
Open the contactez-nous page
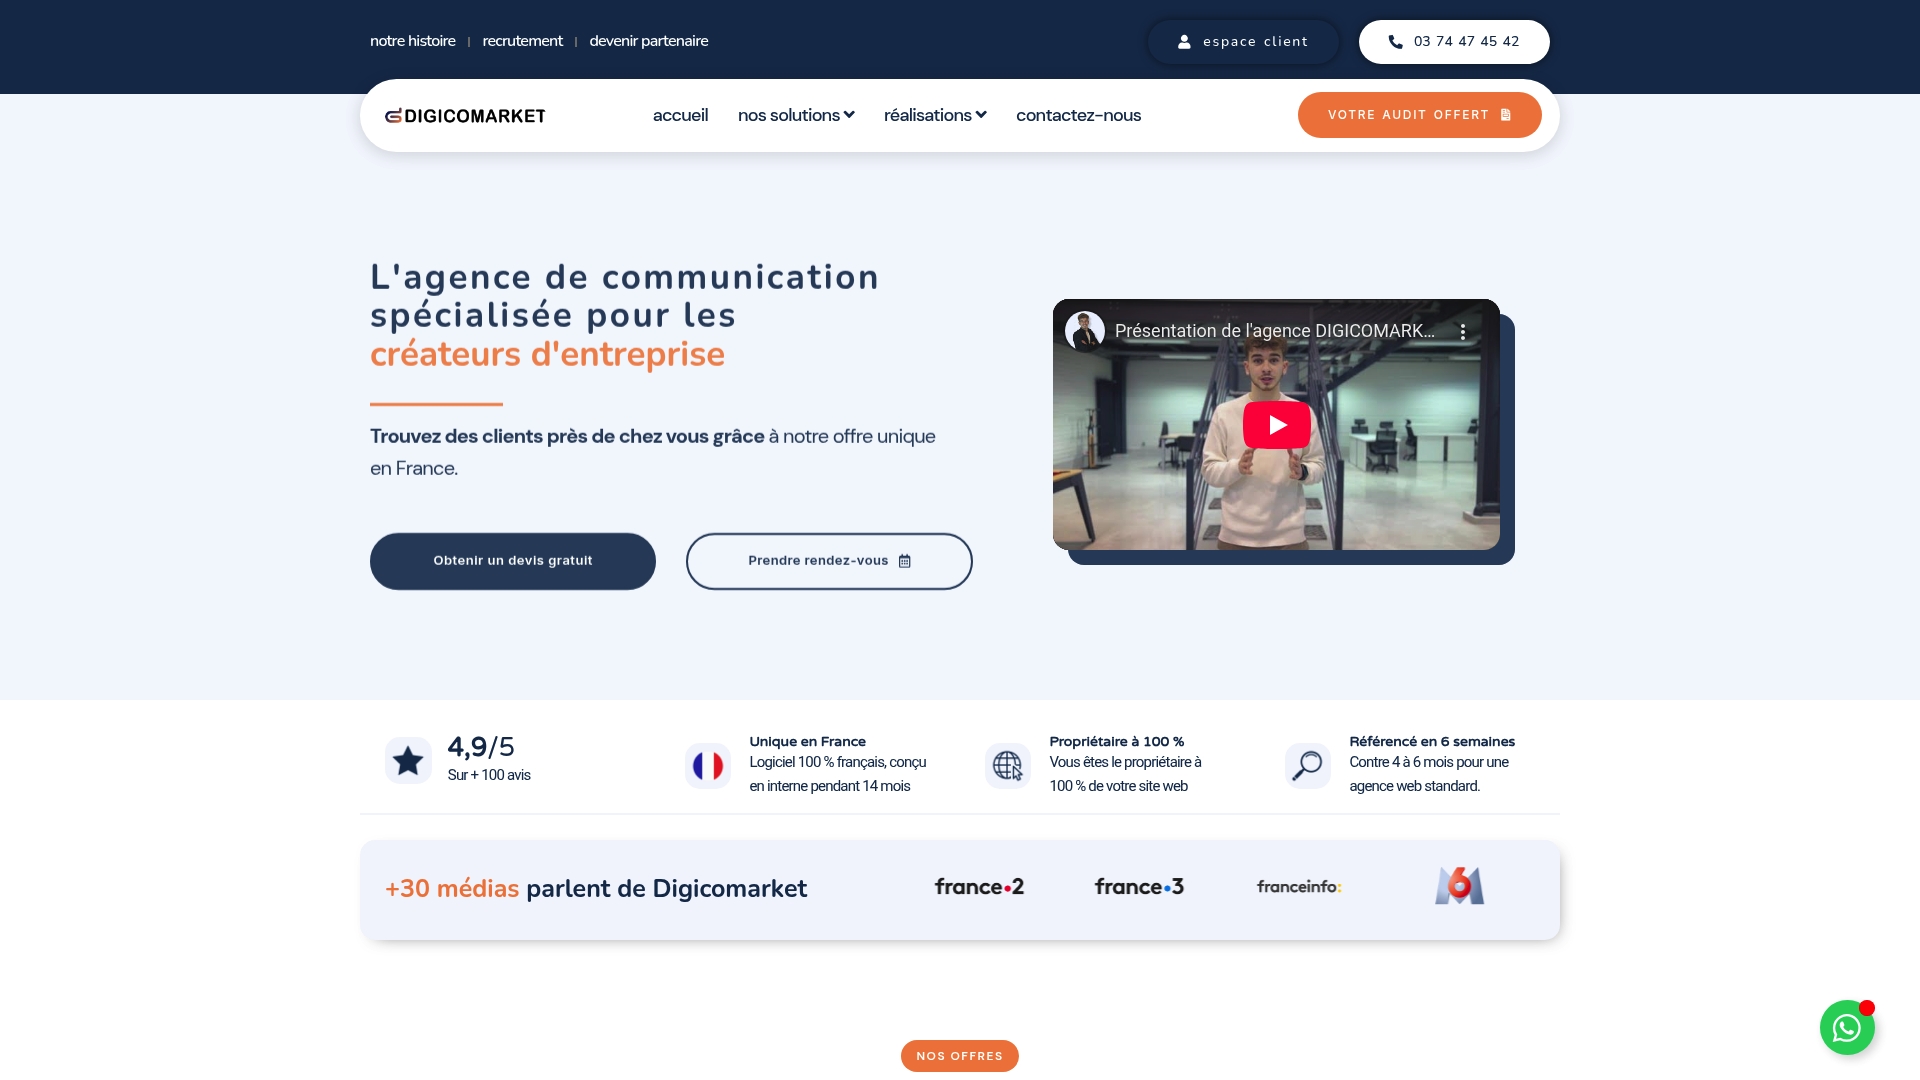(x=1078, y=115)
